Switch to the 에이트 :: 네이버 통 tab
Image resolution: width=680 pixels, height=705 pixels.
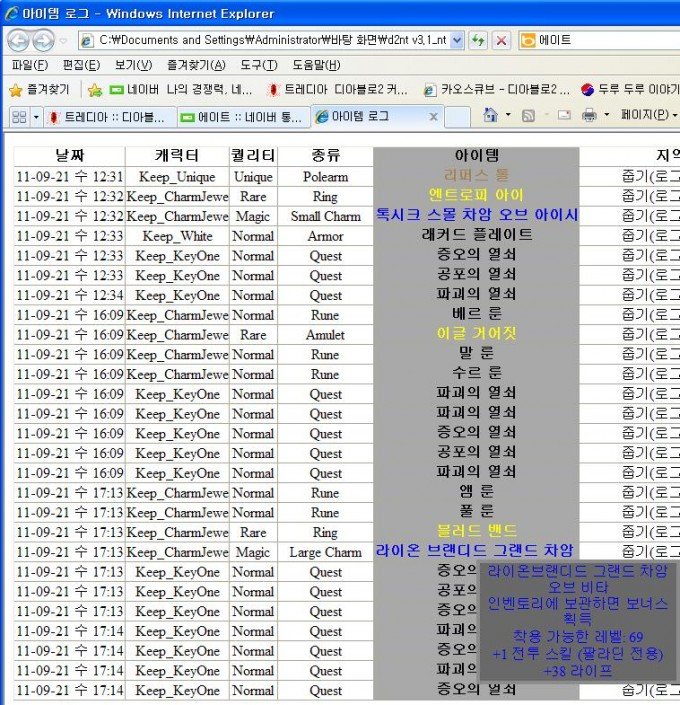(x=244, y=117)
